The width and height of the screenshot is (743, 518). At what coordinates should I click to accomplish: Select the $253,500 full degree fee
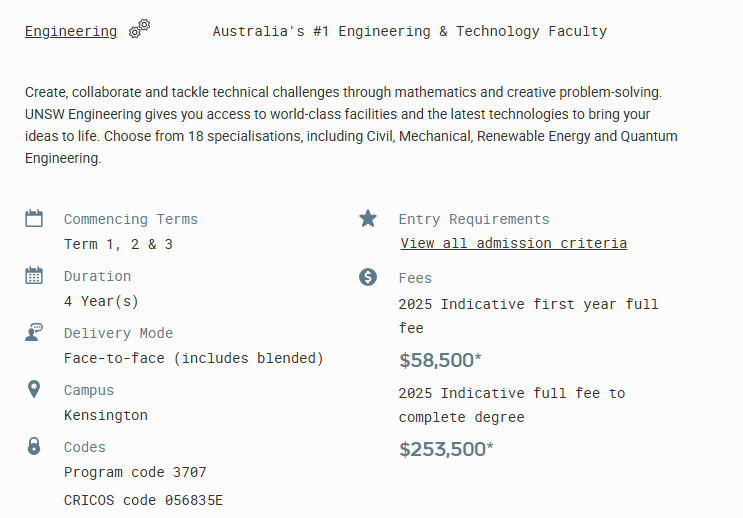coord(446,449)
